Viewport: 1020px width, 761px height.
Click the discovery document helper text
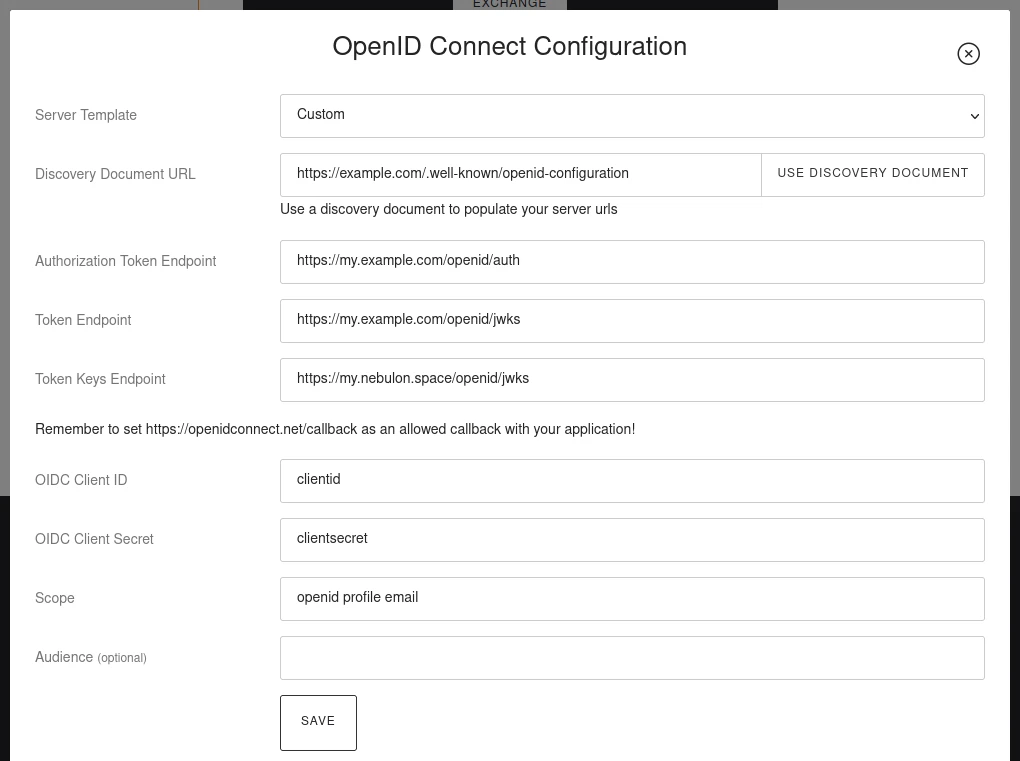pyautogui.click(x=448, y=210)
